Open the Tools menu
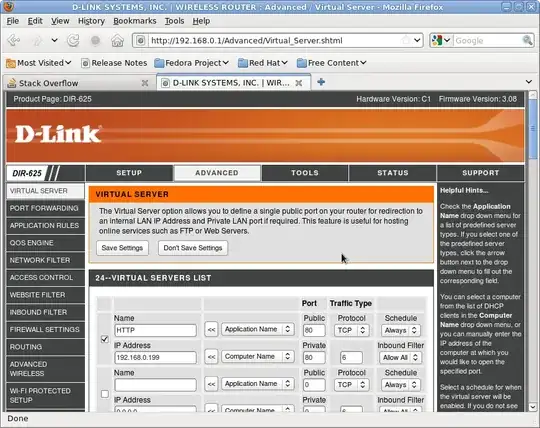 [x=174, y=21]
